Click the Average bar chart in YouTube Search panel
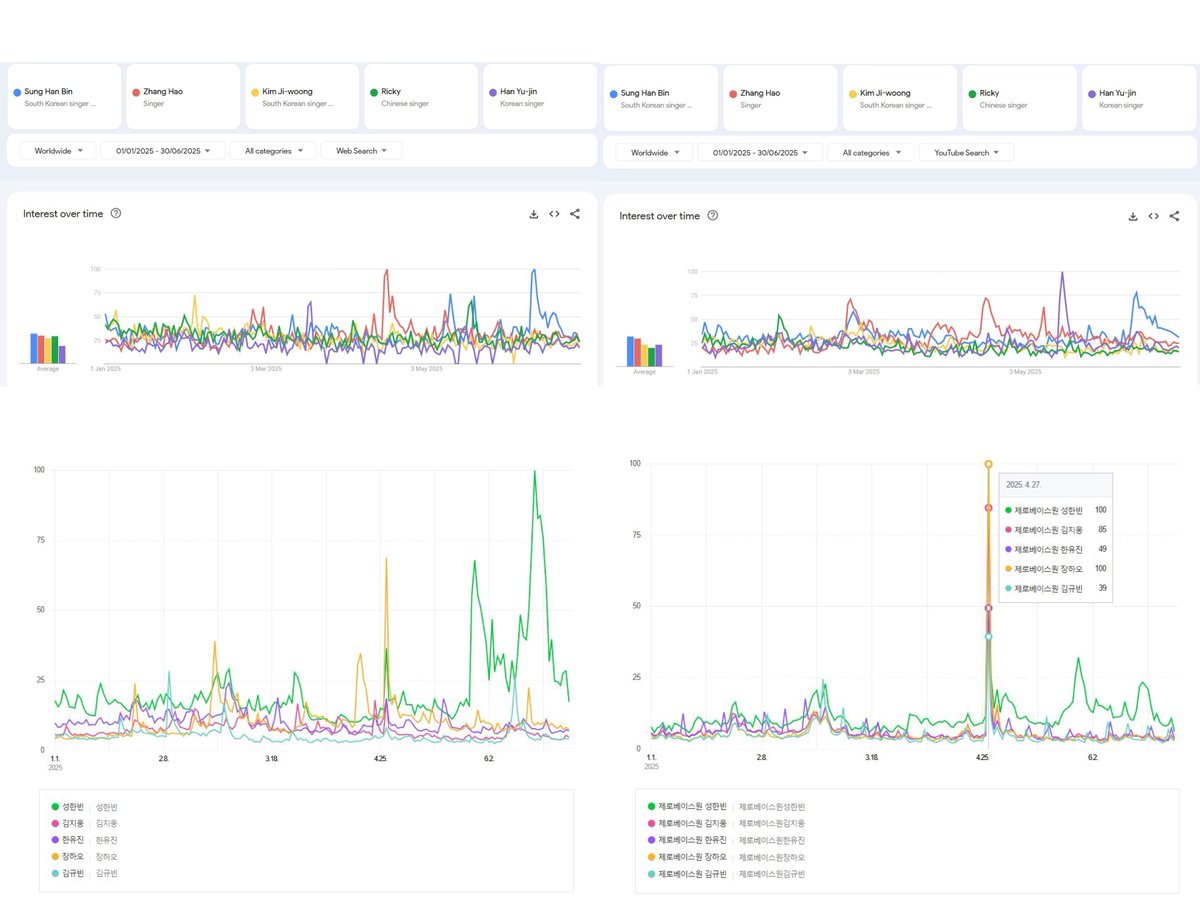Viewport: 1200px width, 898px height. [x=644, y=351]
